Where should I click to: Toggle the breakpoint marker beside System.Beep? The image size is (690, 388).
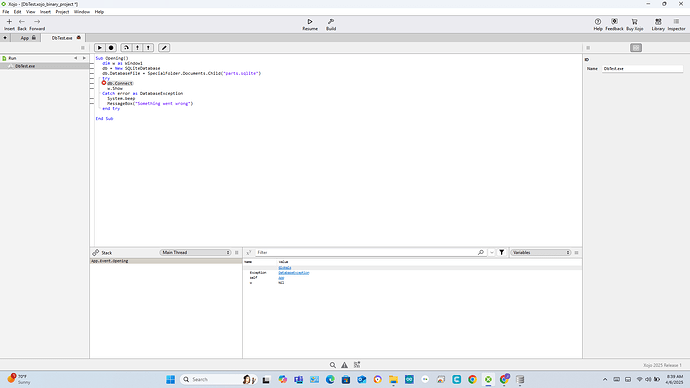[92, 99]
